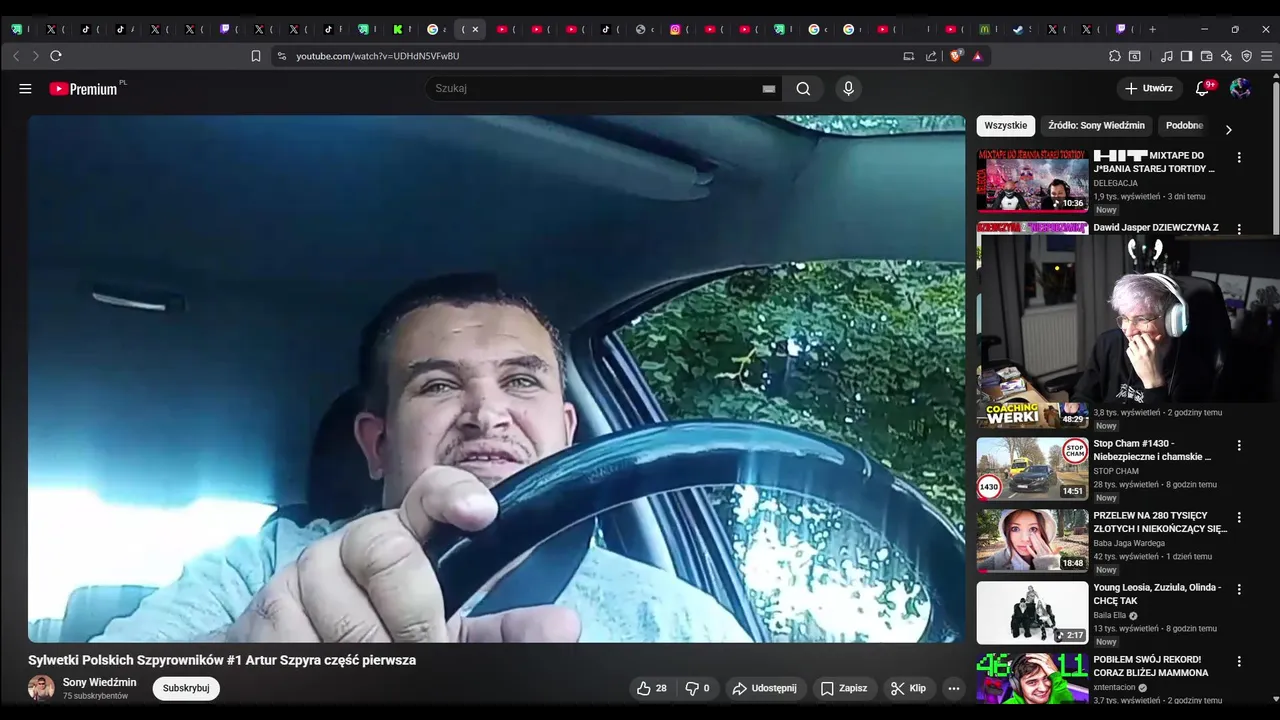Click Zapisz save button
The image size is (1280, 720).
point(844,688)
